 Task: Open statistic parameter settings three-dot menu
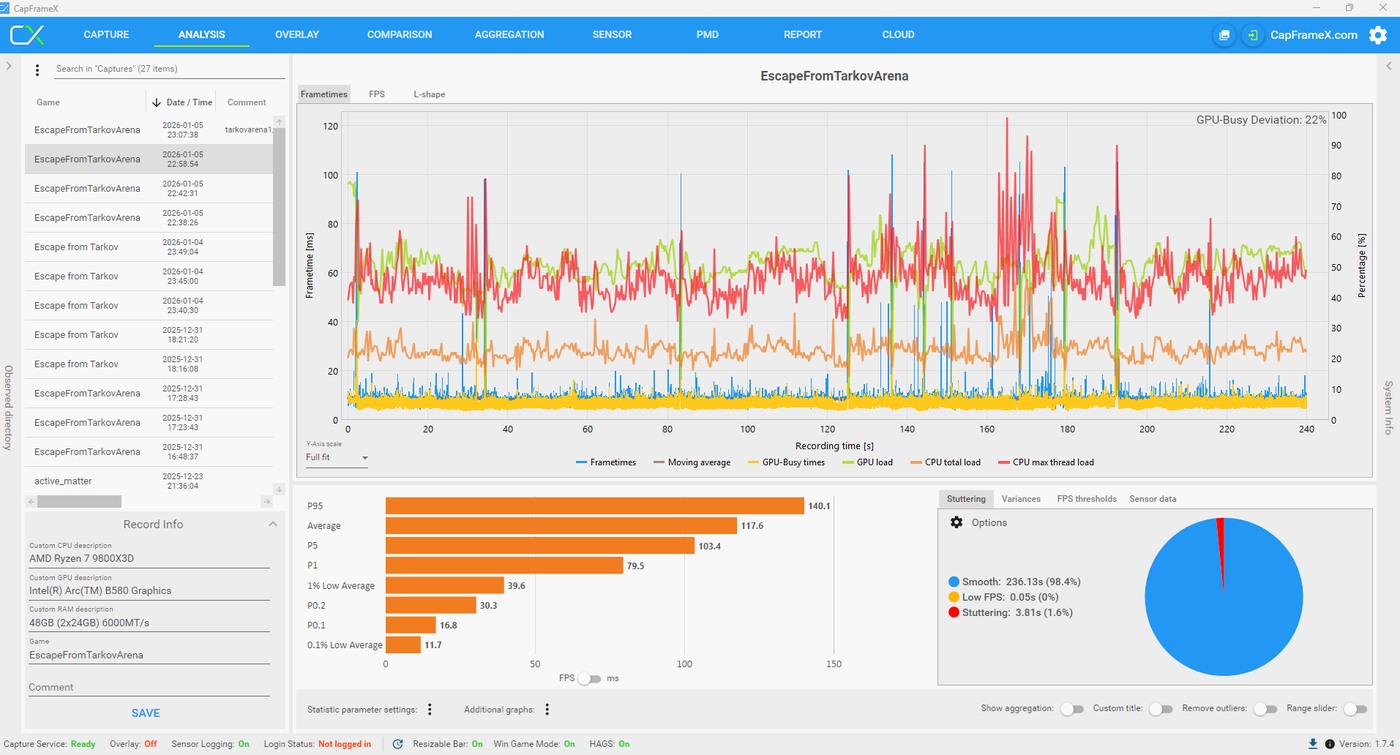pos(430,709)
